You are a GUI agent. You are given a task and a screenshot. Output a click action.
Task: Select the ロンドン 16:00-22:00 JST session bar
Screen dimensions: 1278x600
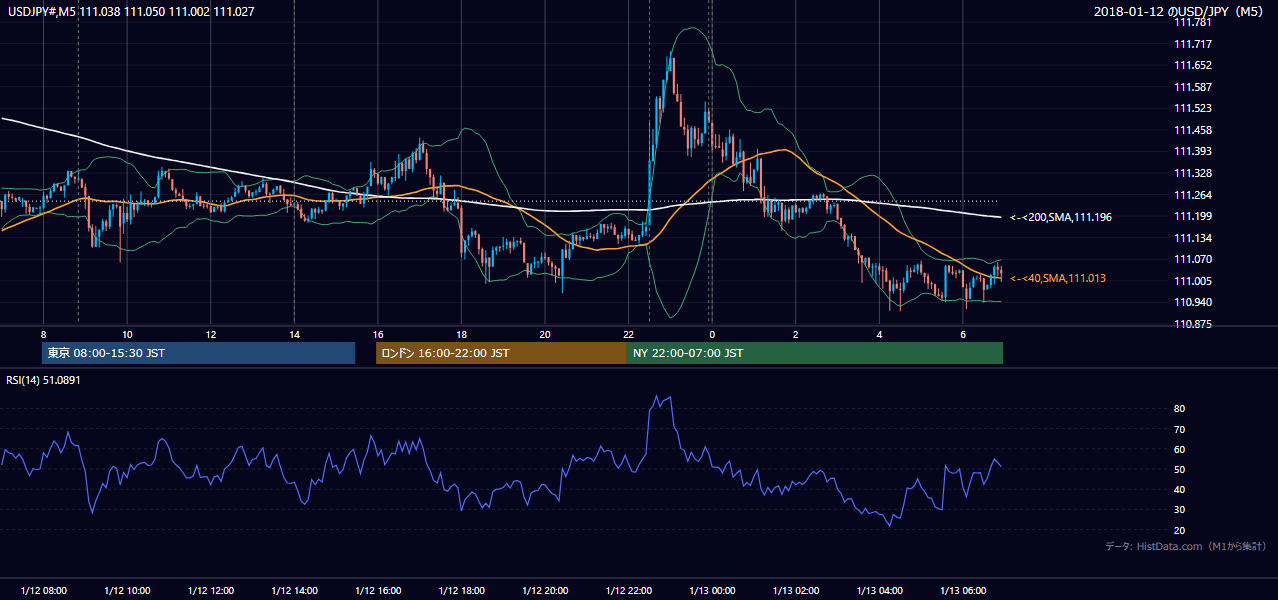click(501, 353)
